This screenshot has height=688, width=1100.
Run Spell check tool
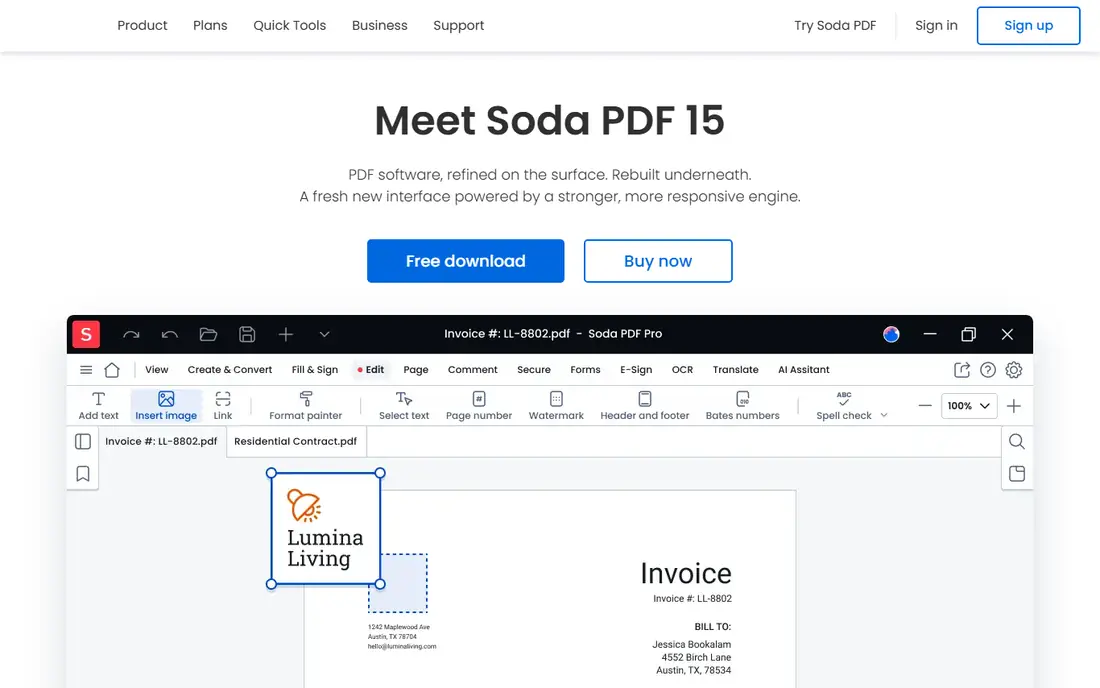point(843,406)
